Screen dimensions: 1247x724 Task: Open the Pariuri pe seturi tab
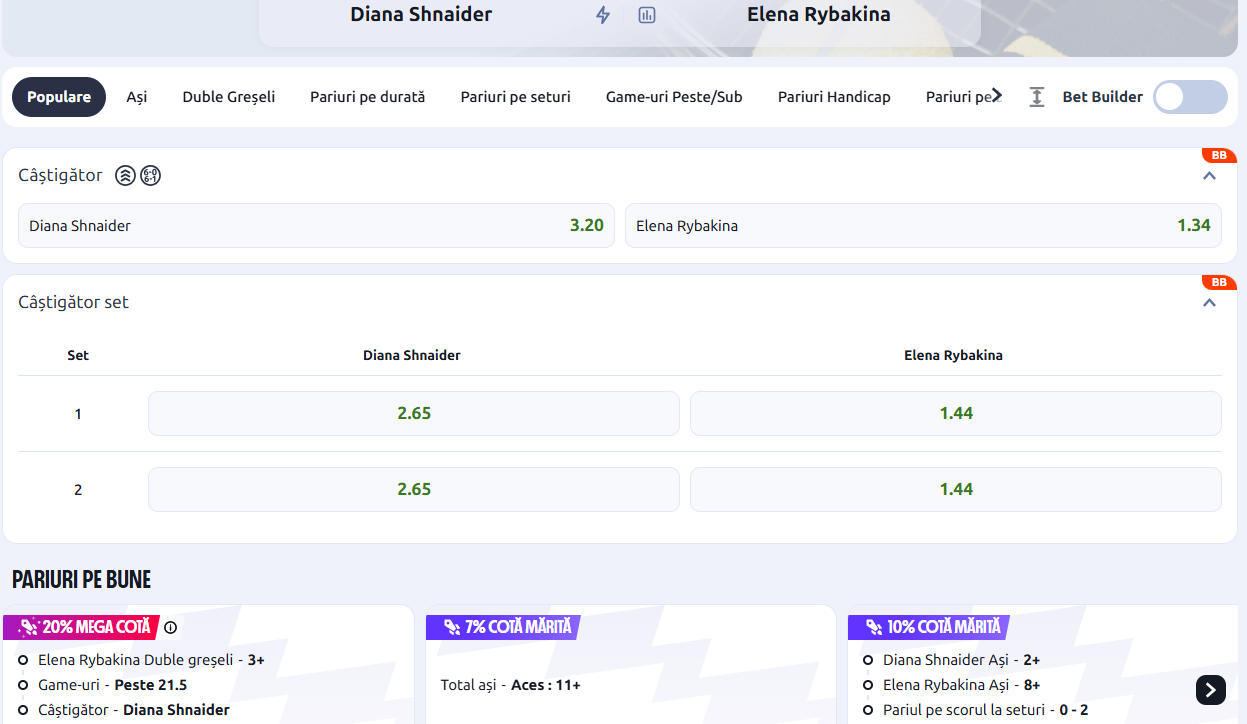(x=516, y=97)
